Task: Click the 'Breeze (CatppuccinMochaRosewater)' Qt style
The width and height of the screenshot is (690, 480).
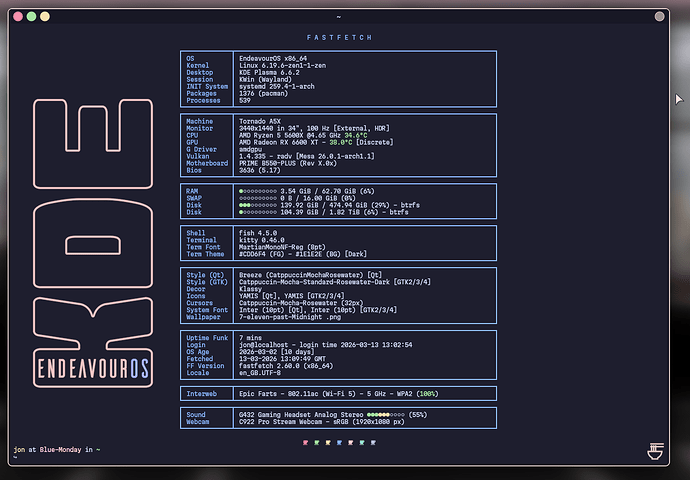Action: pyautogui.click(x=311, y=275)
